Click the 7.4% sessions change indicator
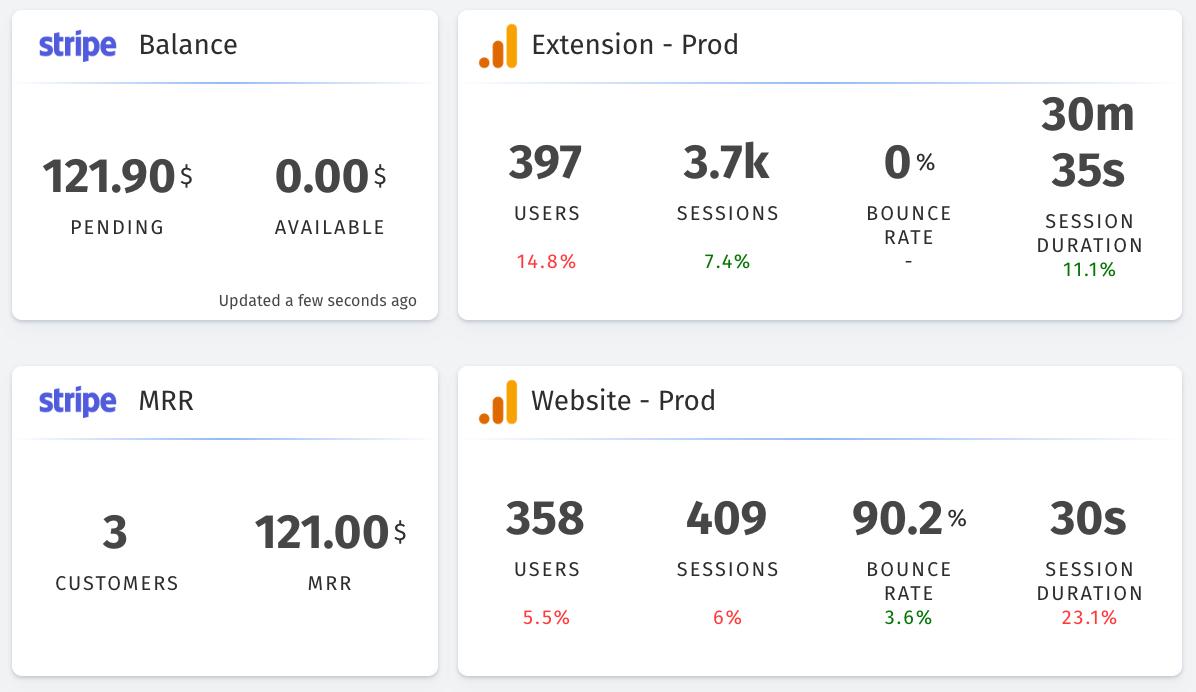Viewport: 1196px width, 692px height. pyautogui.click(x=727, y=262)
